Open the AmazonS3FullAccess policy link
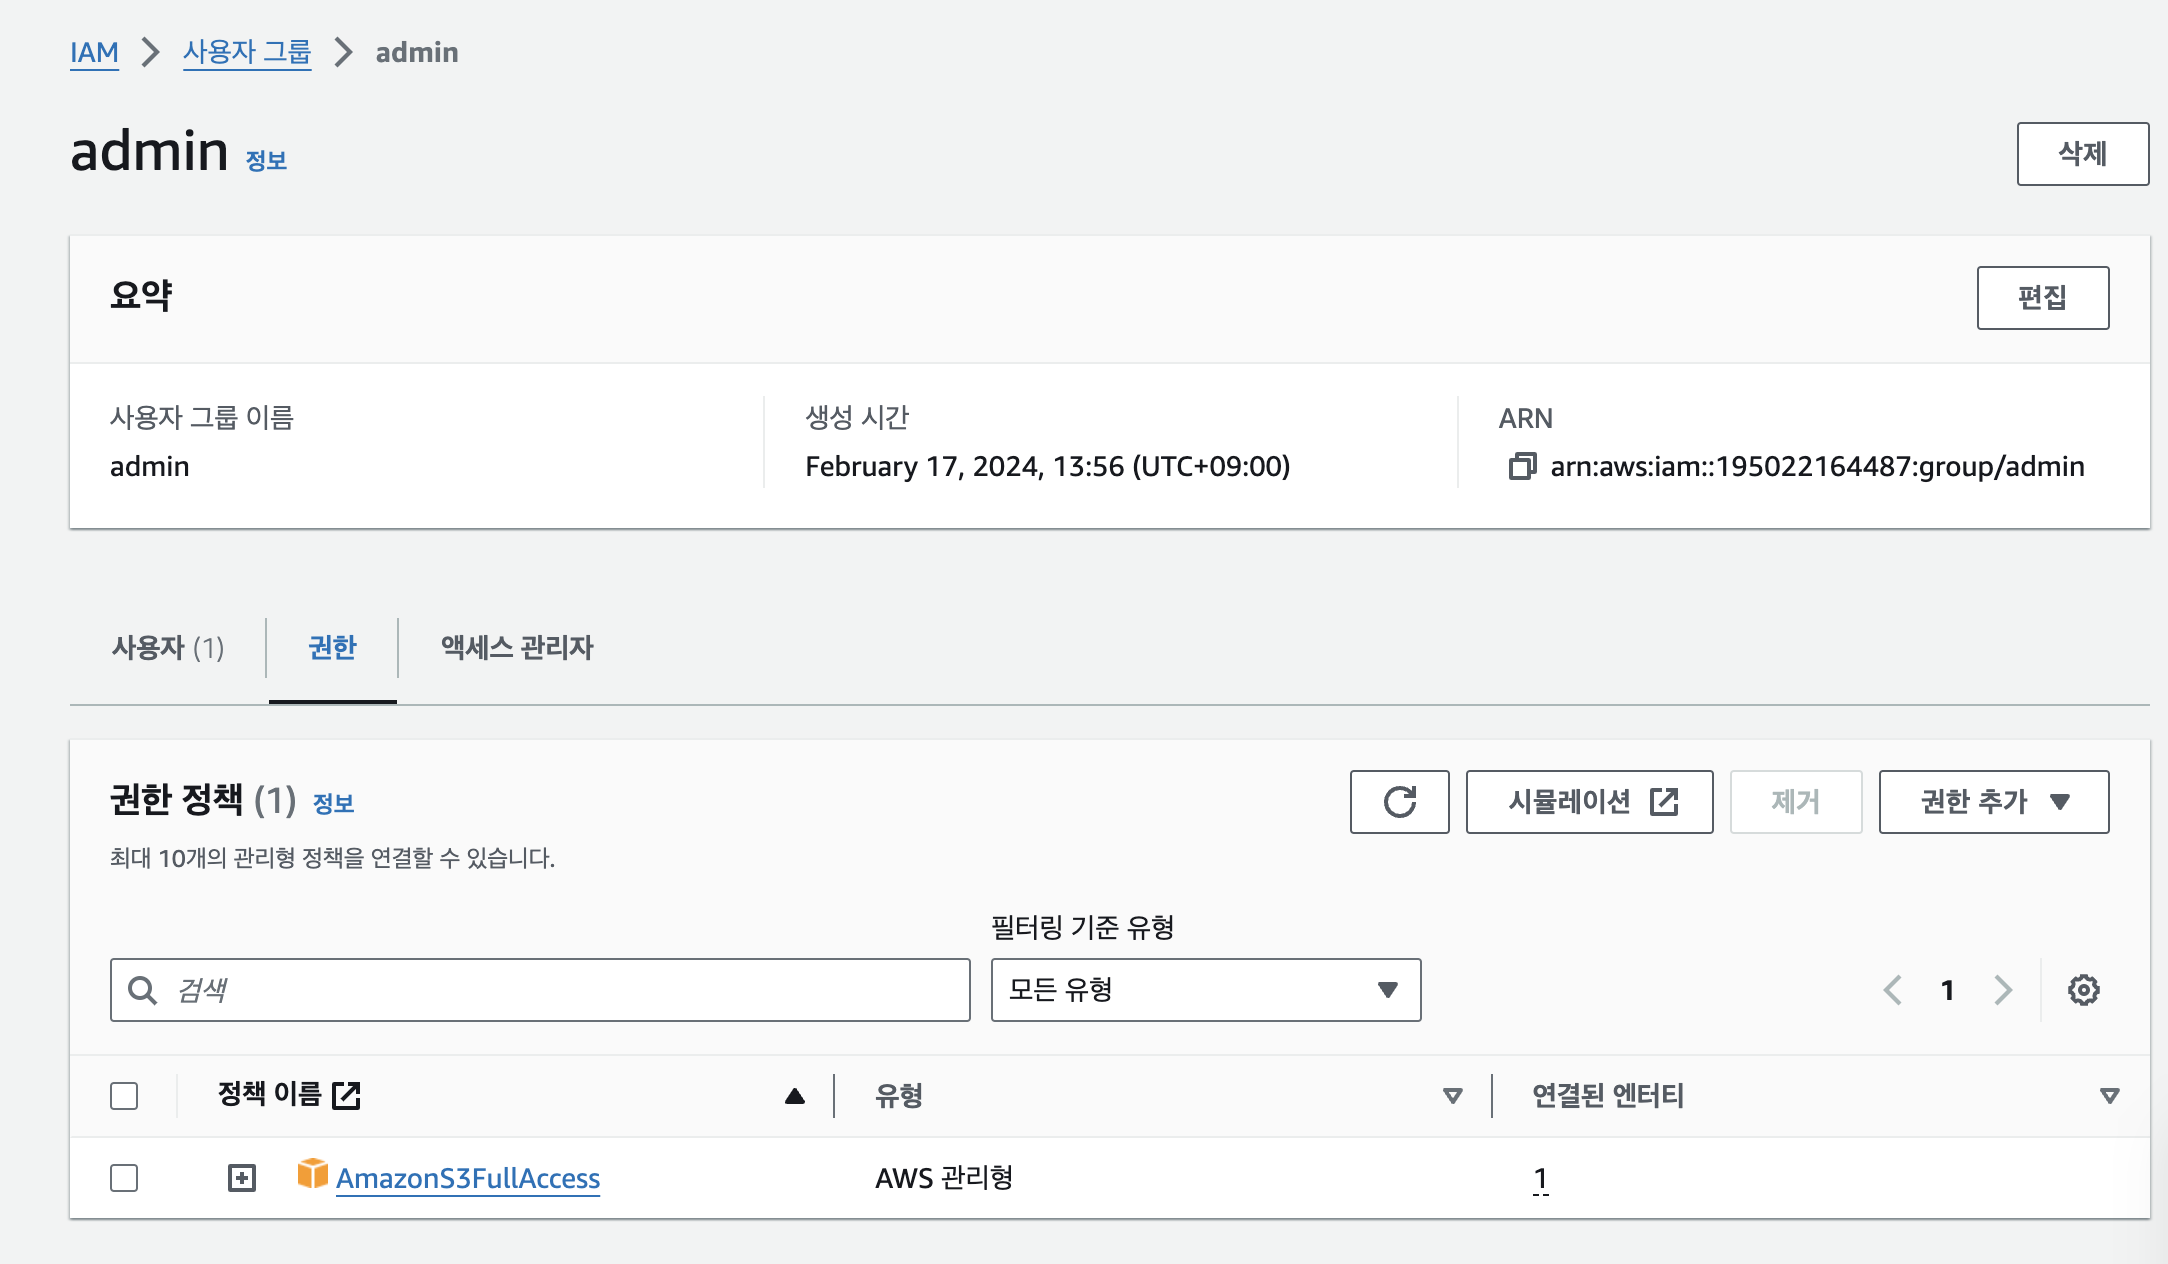The width and height of the screenshot is (2168, 1264). pyautogui.click(x=468, y=1179)
